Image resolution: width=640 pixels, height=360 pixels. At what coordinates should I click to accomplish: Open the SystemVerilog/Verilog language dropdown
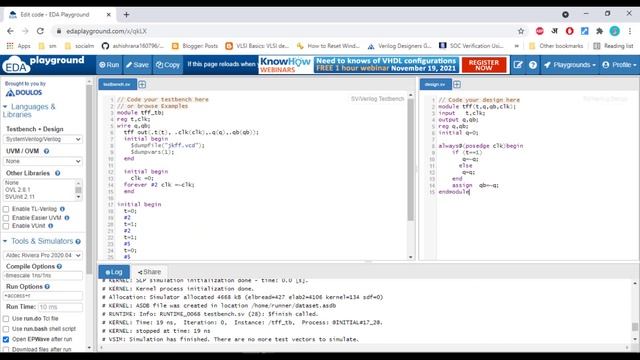click(42, 139)
